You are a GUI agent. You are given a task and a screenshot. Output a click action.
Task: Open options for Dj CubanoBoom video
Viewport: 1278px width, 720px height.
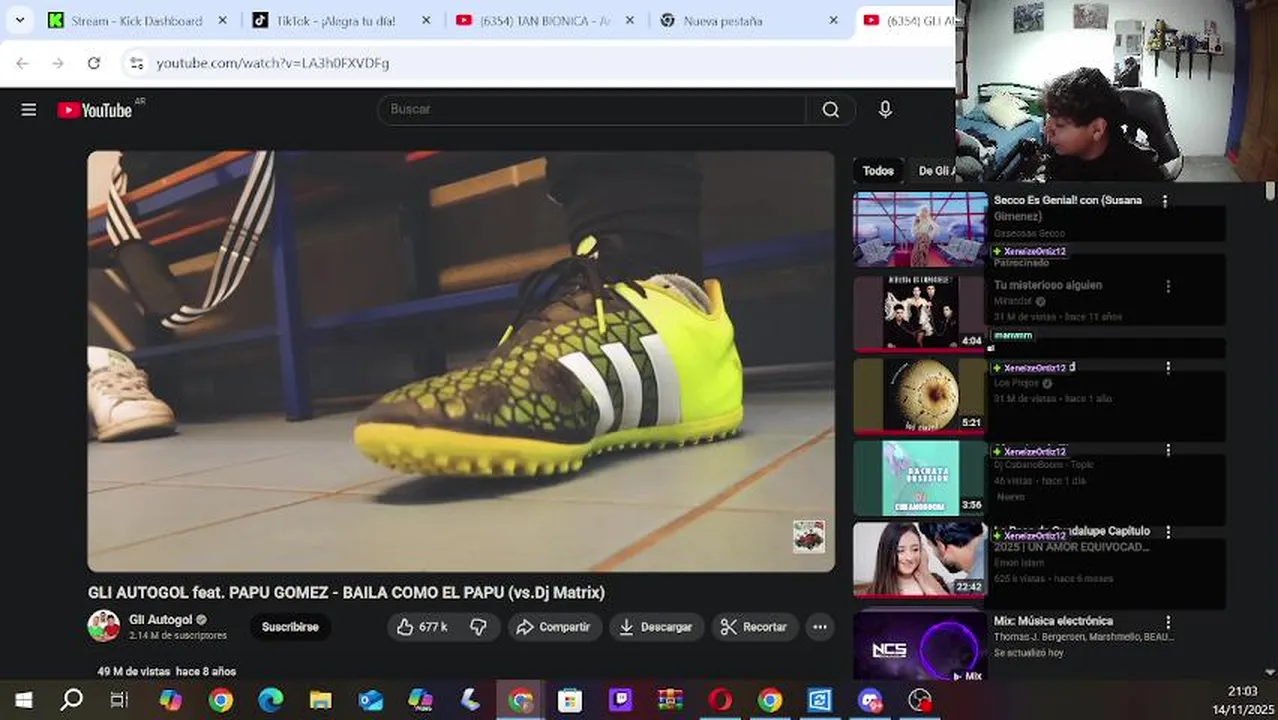point(1167,451)
